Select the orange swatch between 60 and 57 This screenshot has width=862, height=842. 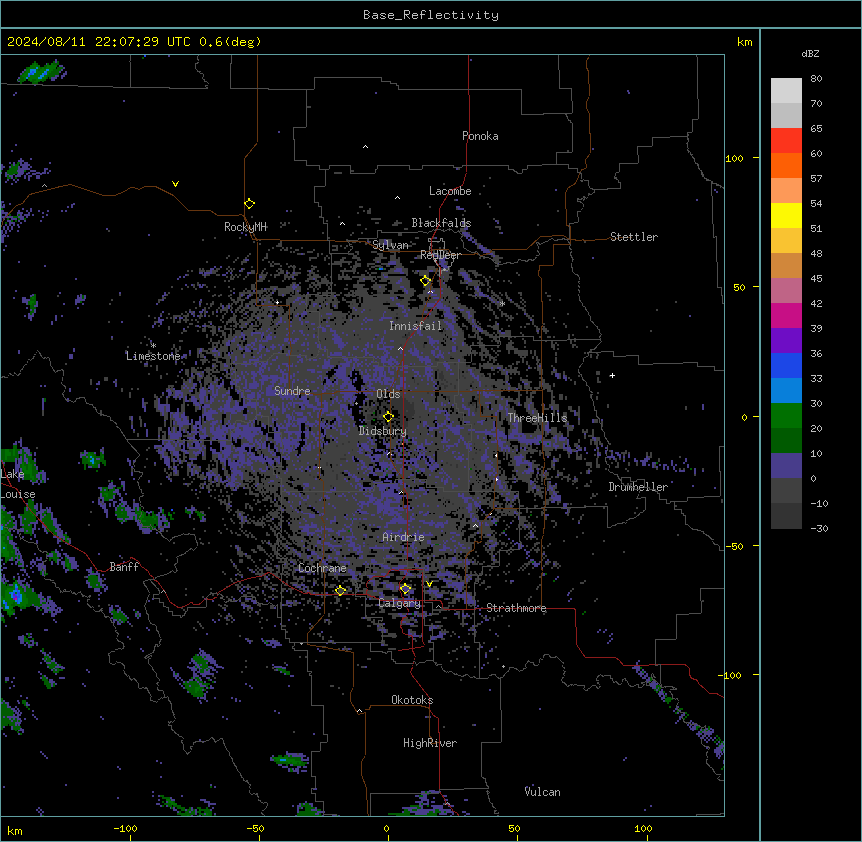tap(786, 165)
